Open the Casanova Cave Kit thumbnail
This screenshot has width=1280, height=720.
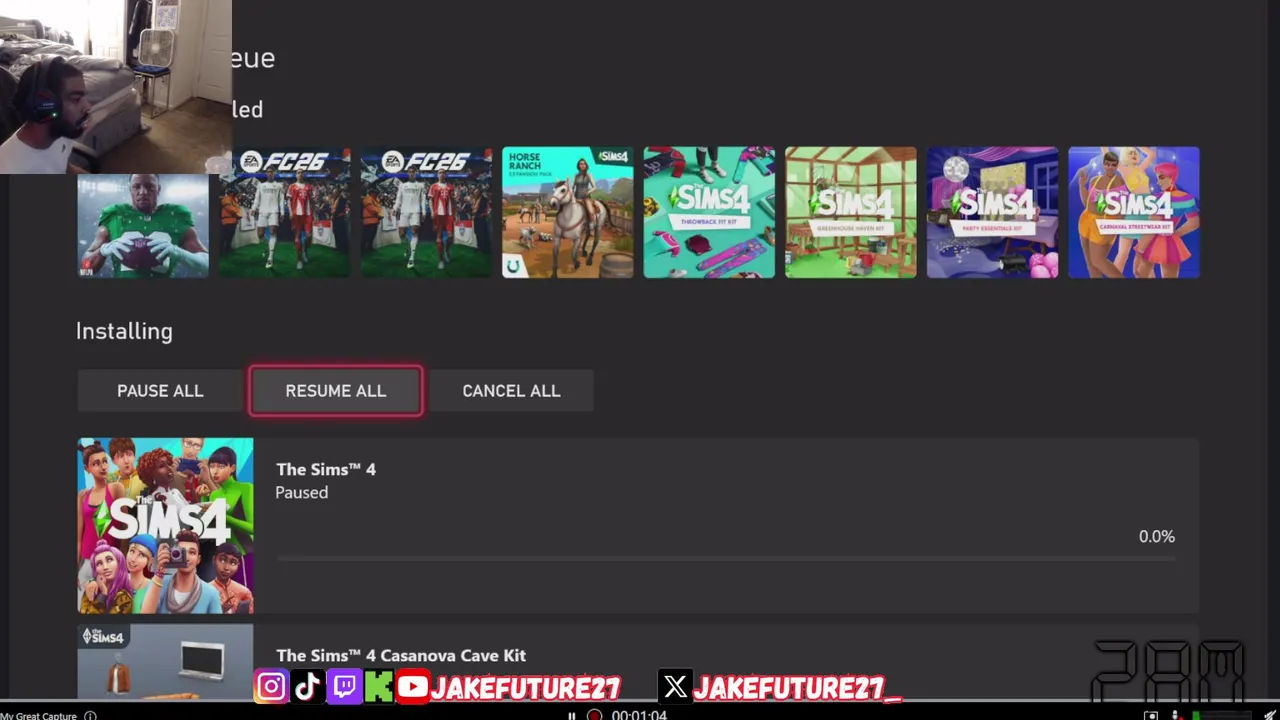[x=166, y=660]
